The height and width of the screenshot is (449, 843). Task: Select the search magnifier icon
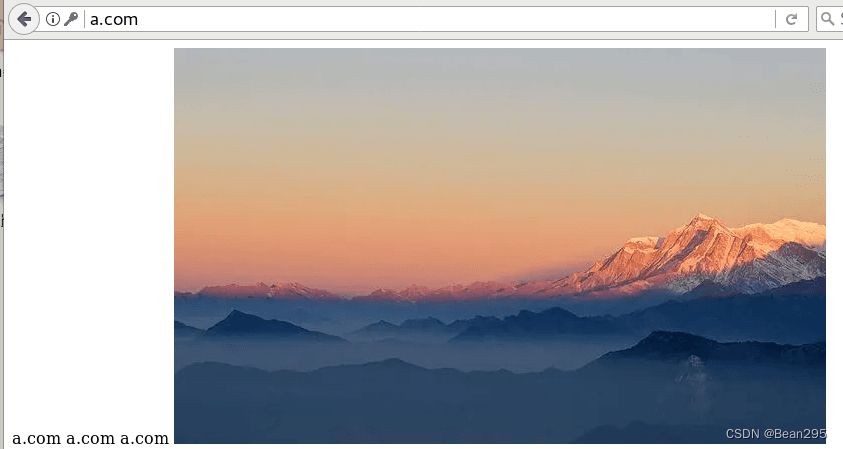click(827, 19)
